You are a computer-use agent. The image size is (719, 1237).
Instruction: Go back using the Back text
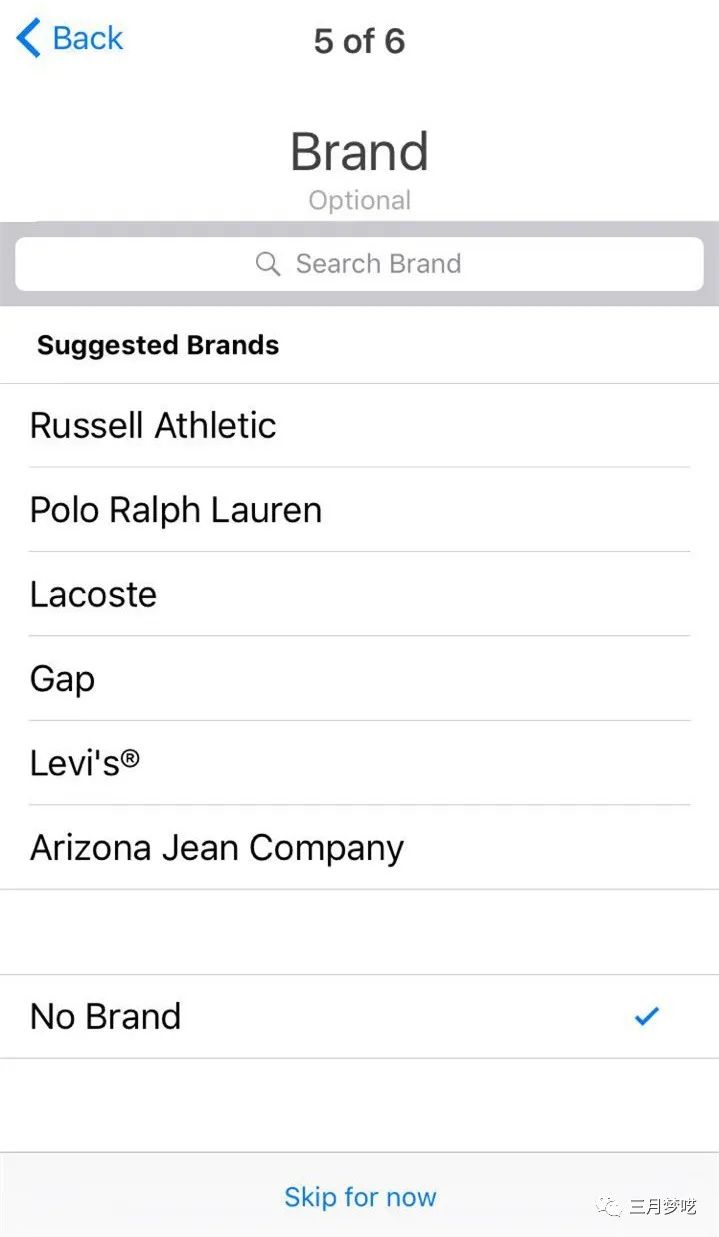point(88,39)
